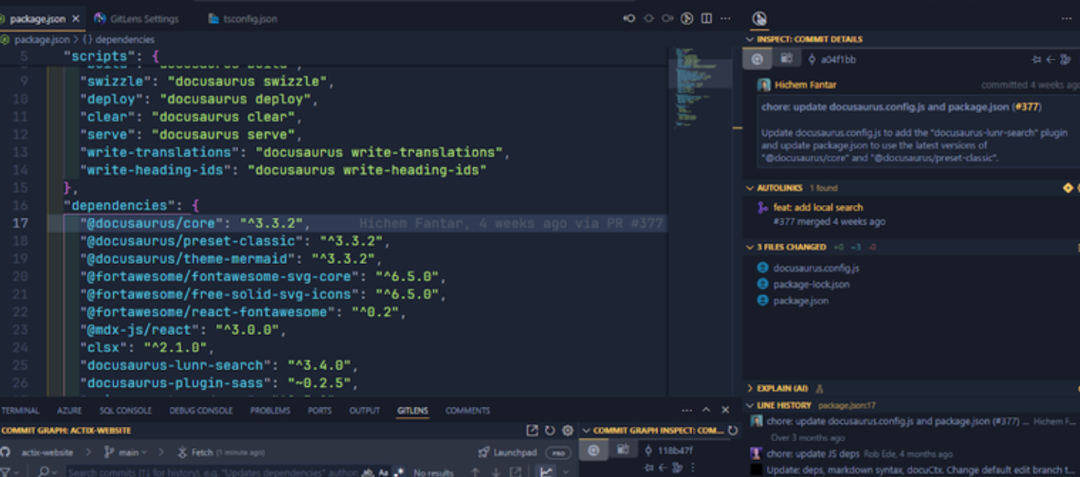Close the bottom panel
The image size is (1080, 477).
click(725, 410)
